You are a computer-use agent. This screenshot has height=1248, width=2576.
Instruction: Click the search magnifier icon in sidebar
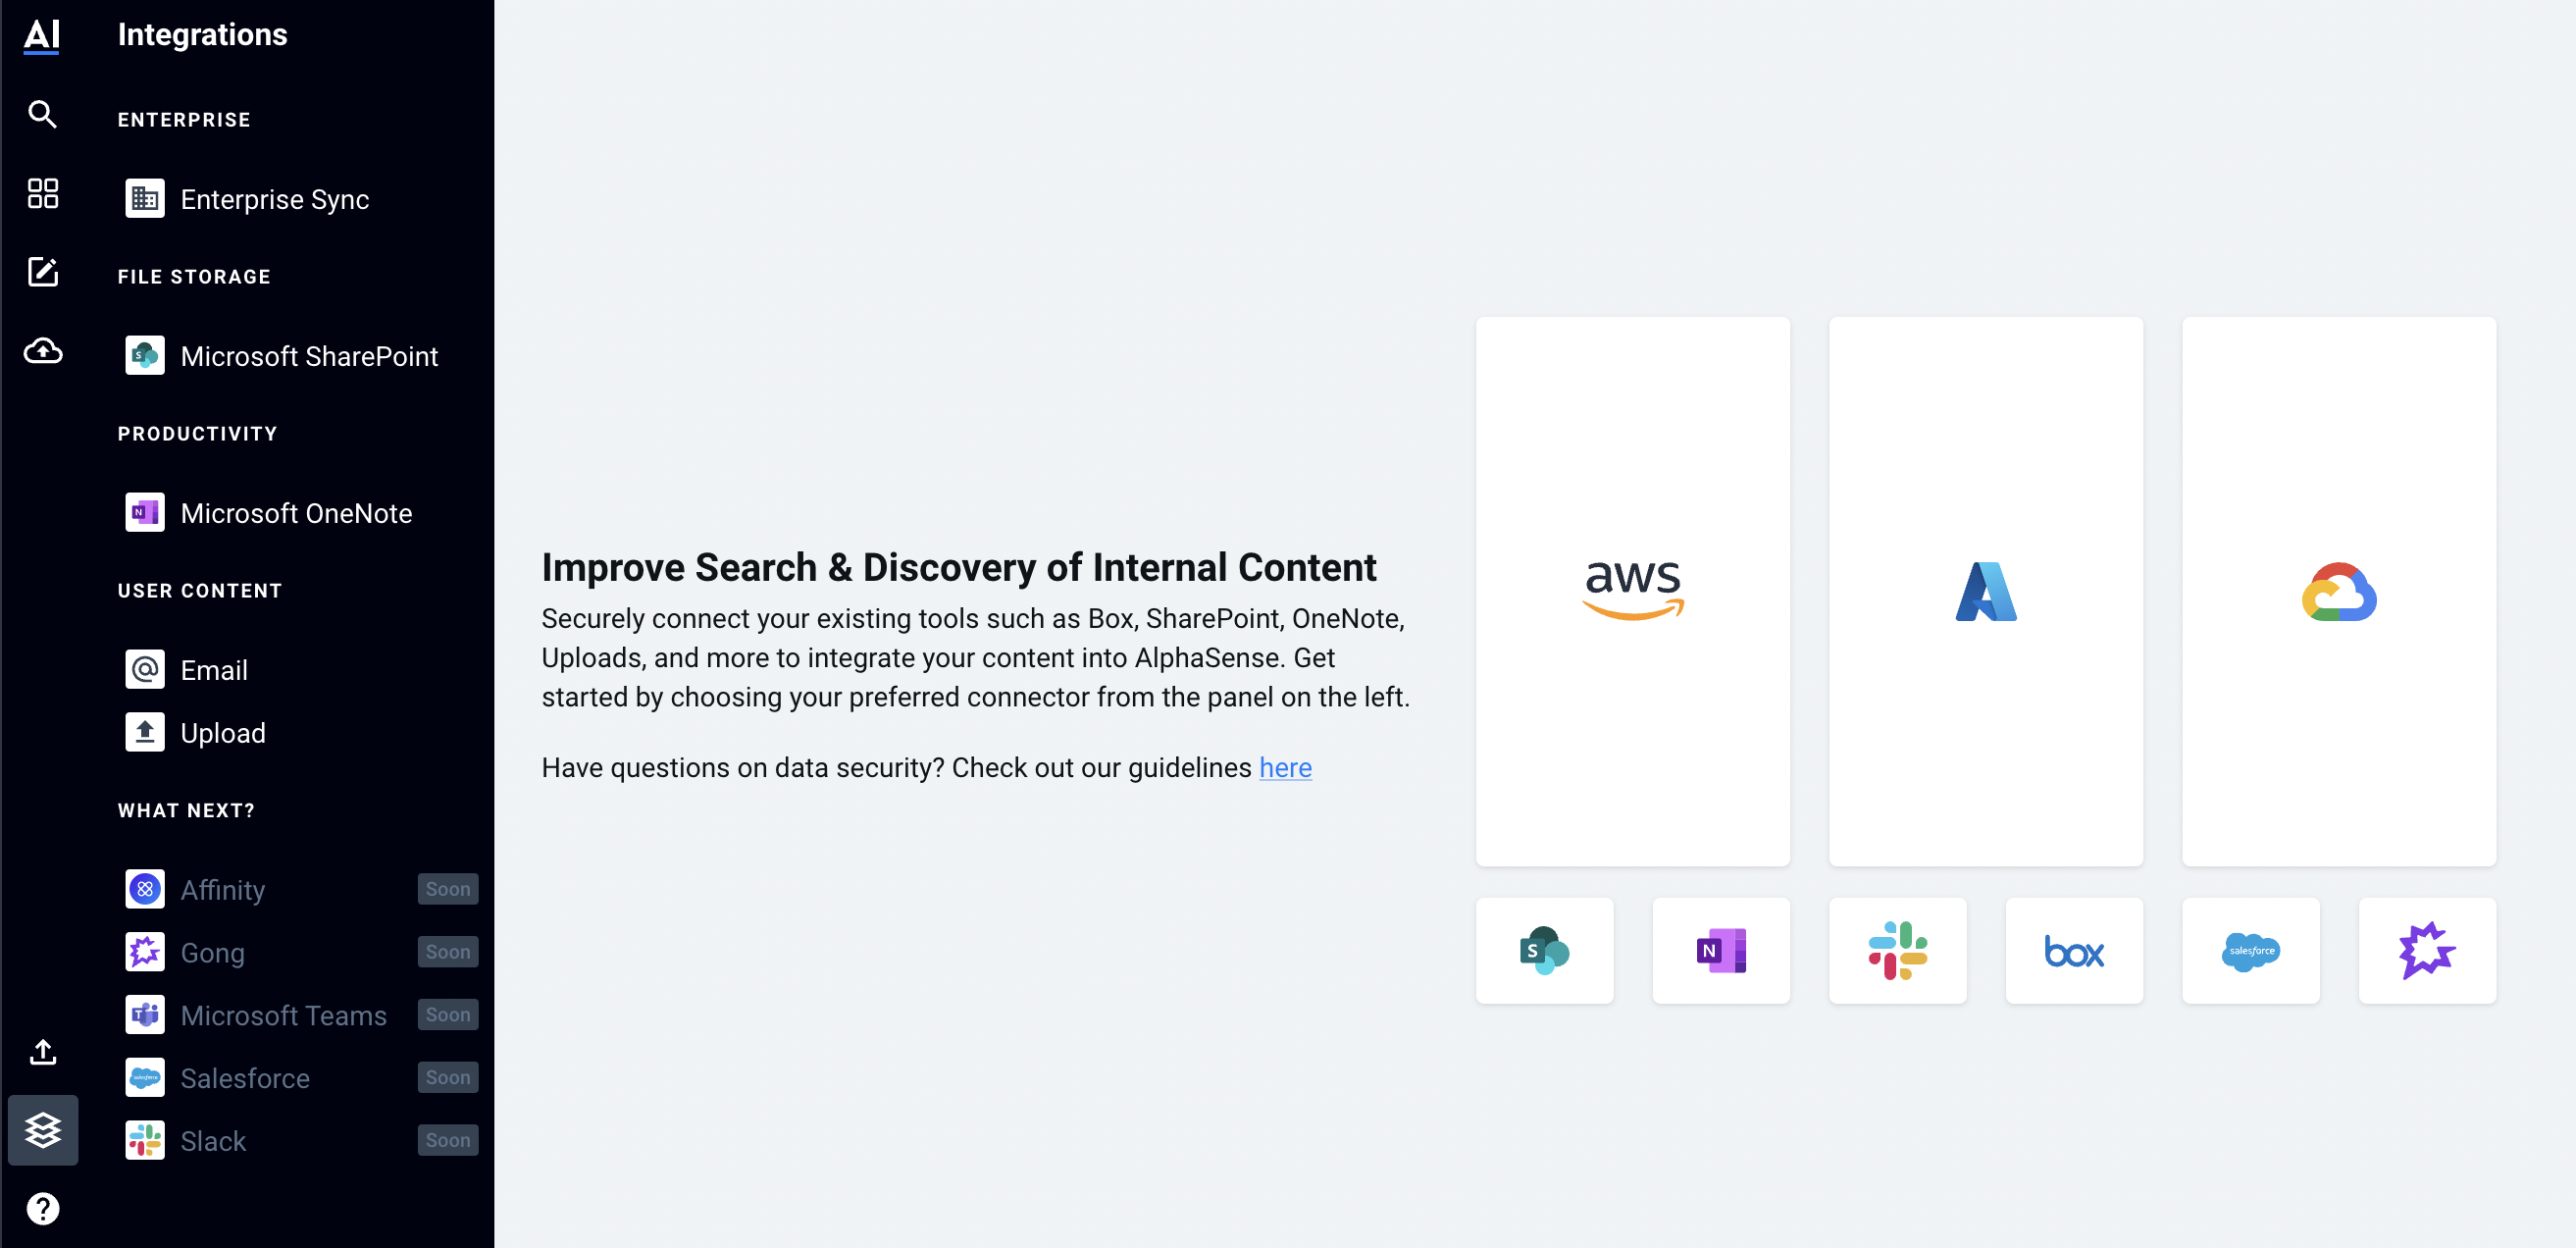42,115
